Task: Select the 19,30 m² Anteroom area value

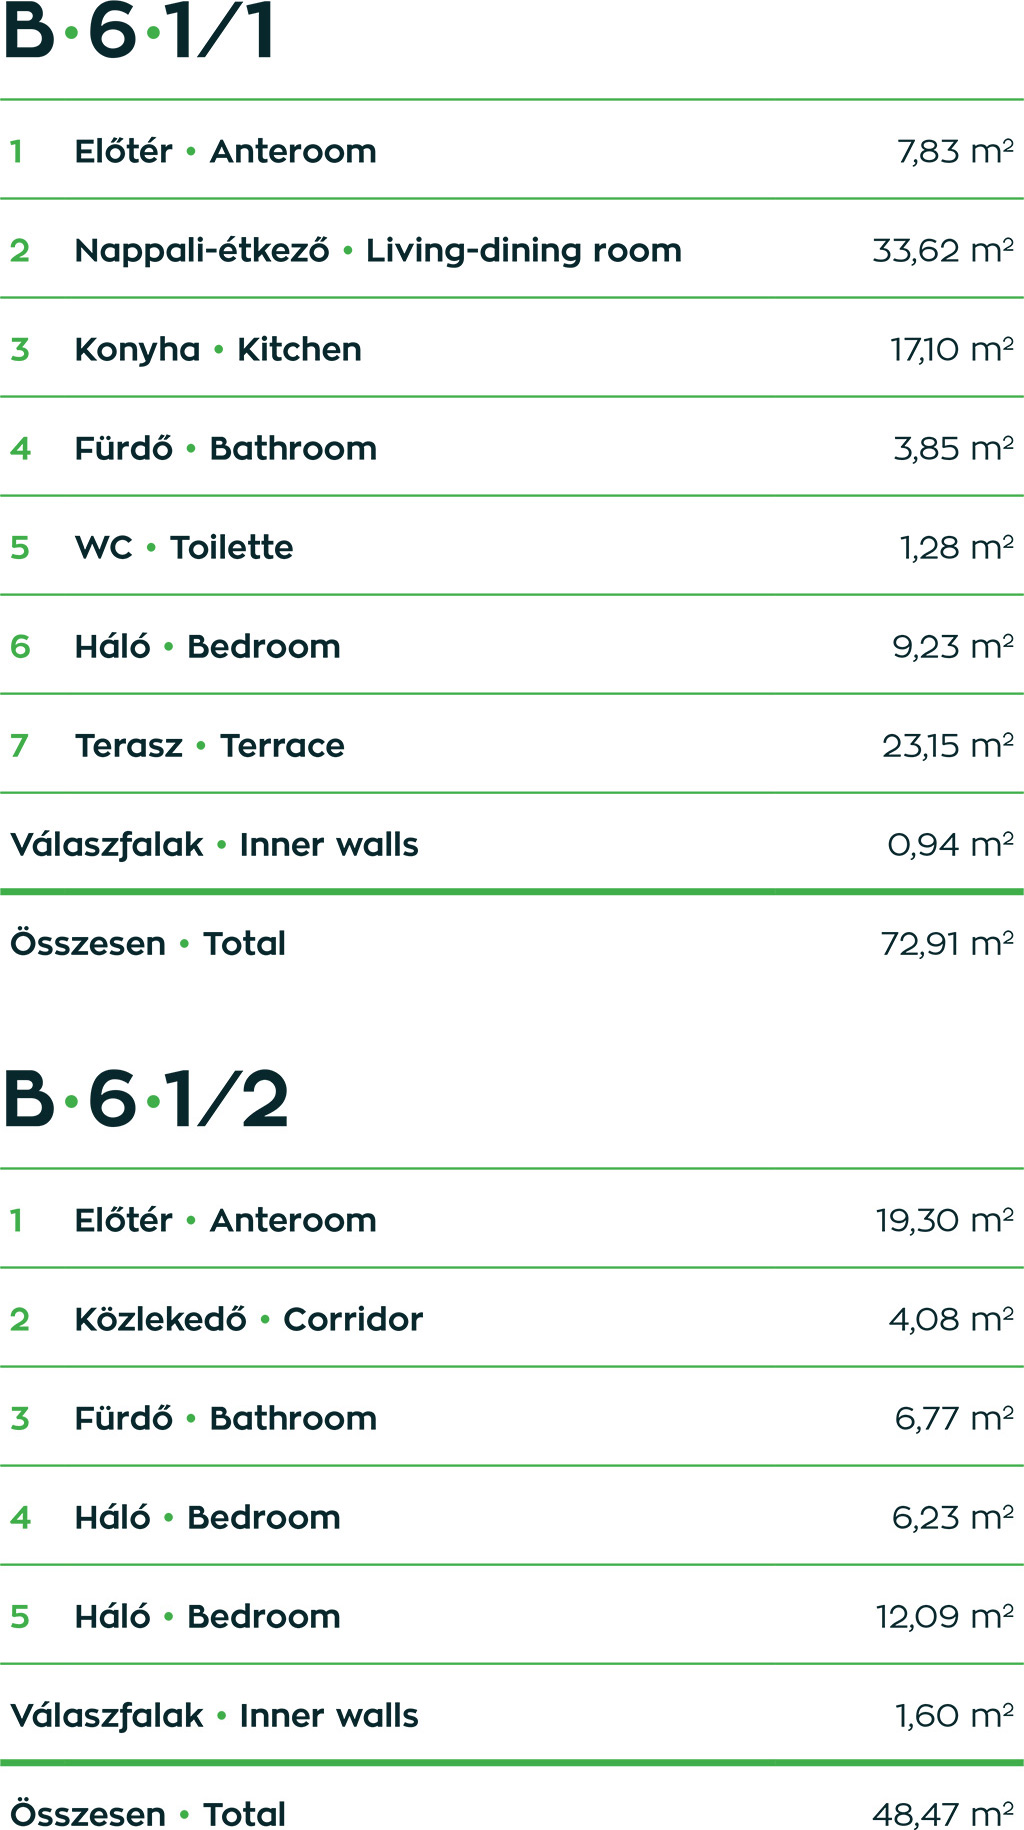Action: [945, 1220]
